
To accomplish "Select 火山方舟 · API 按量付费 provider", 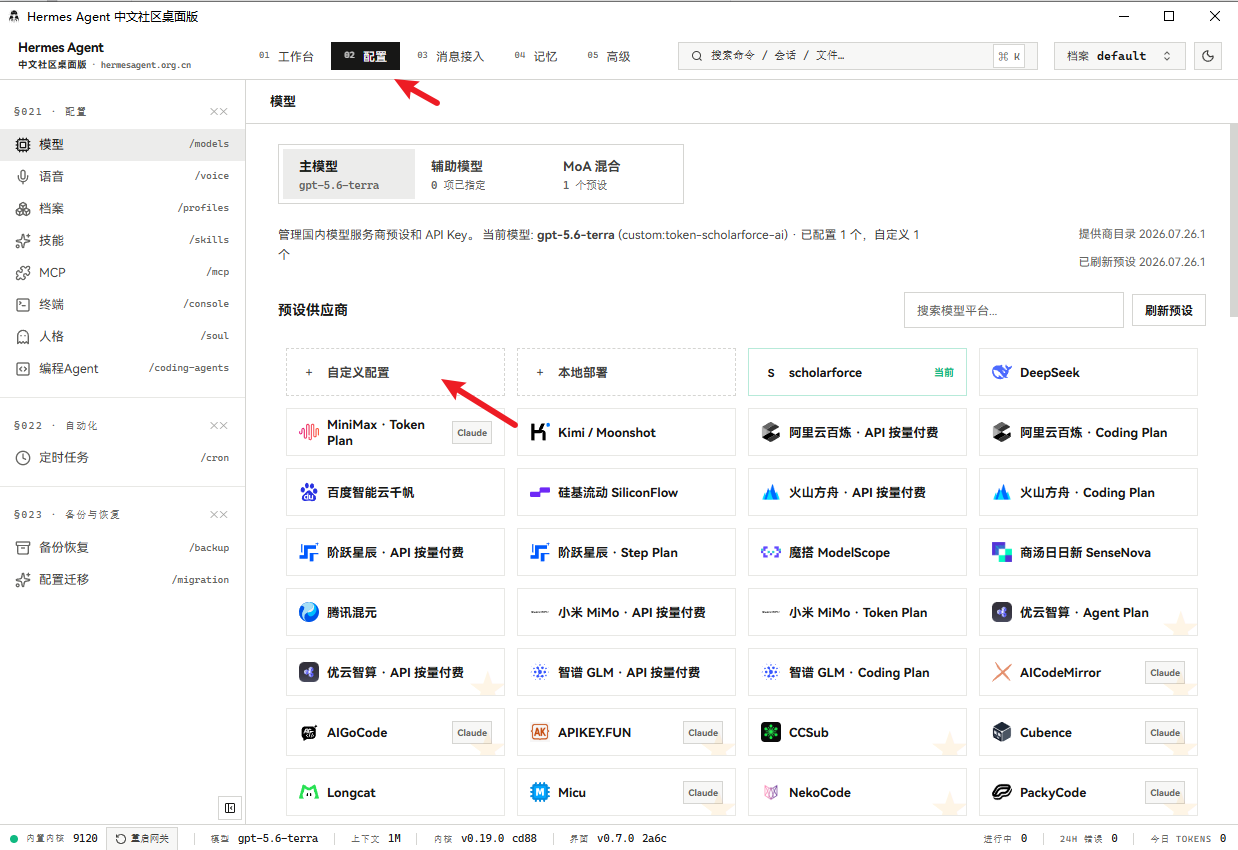I will point(857,492).
